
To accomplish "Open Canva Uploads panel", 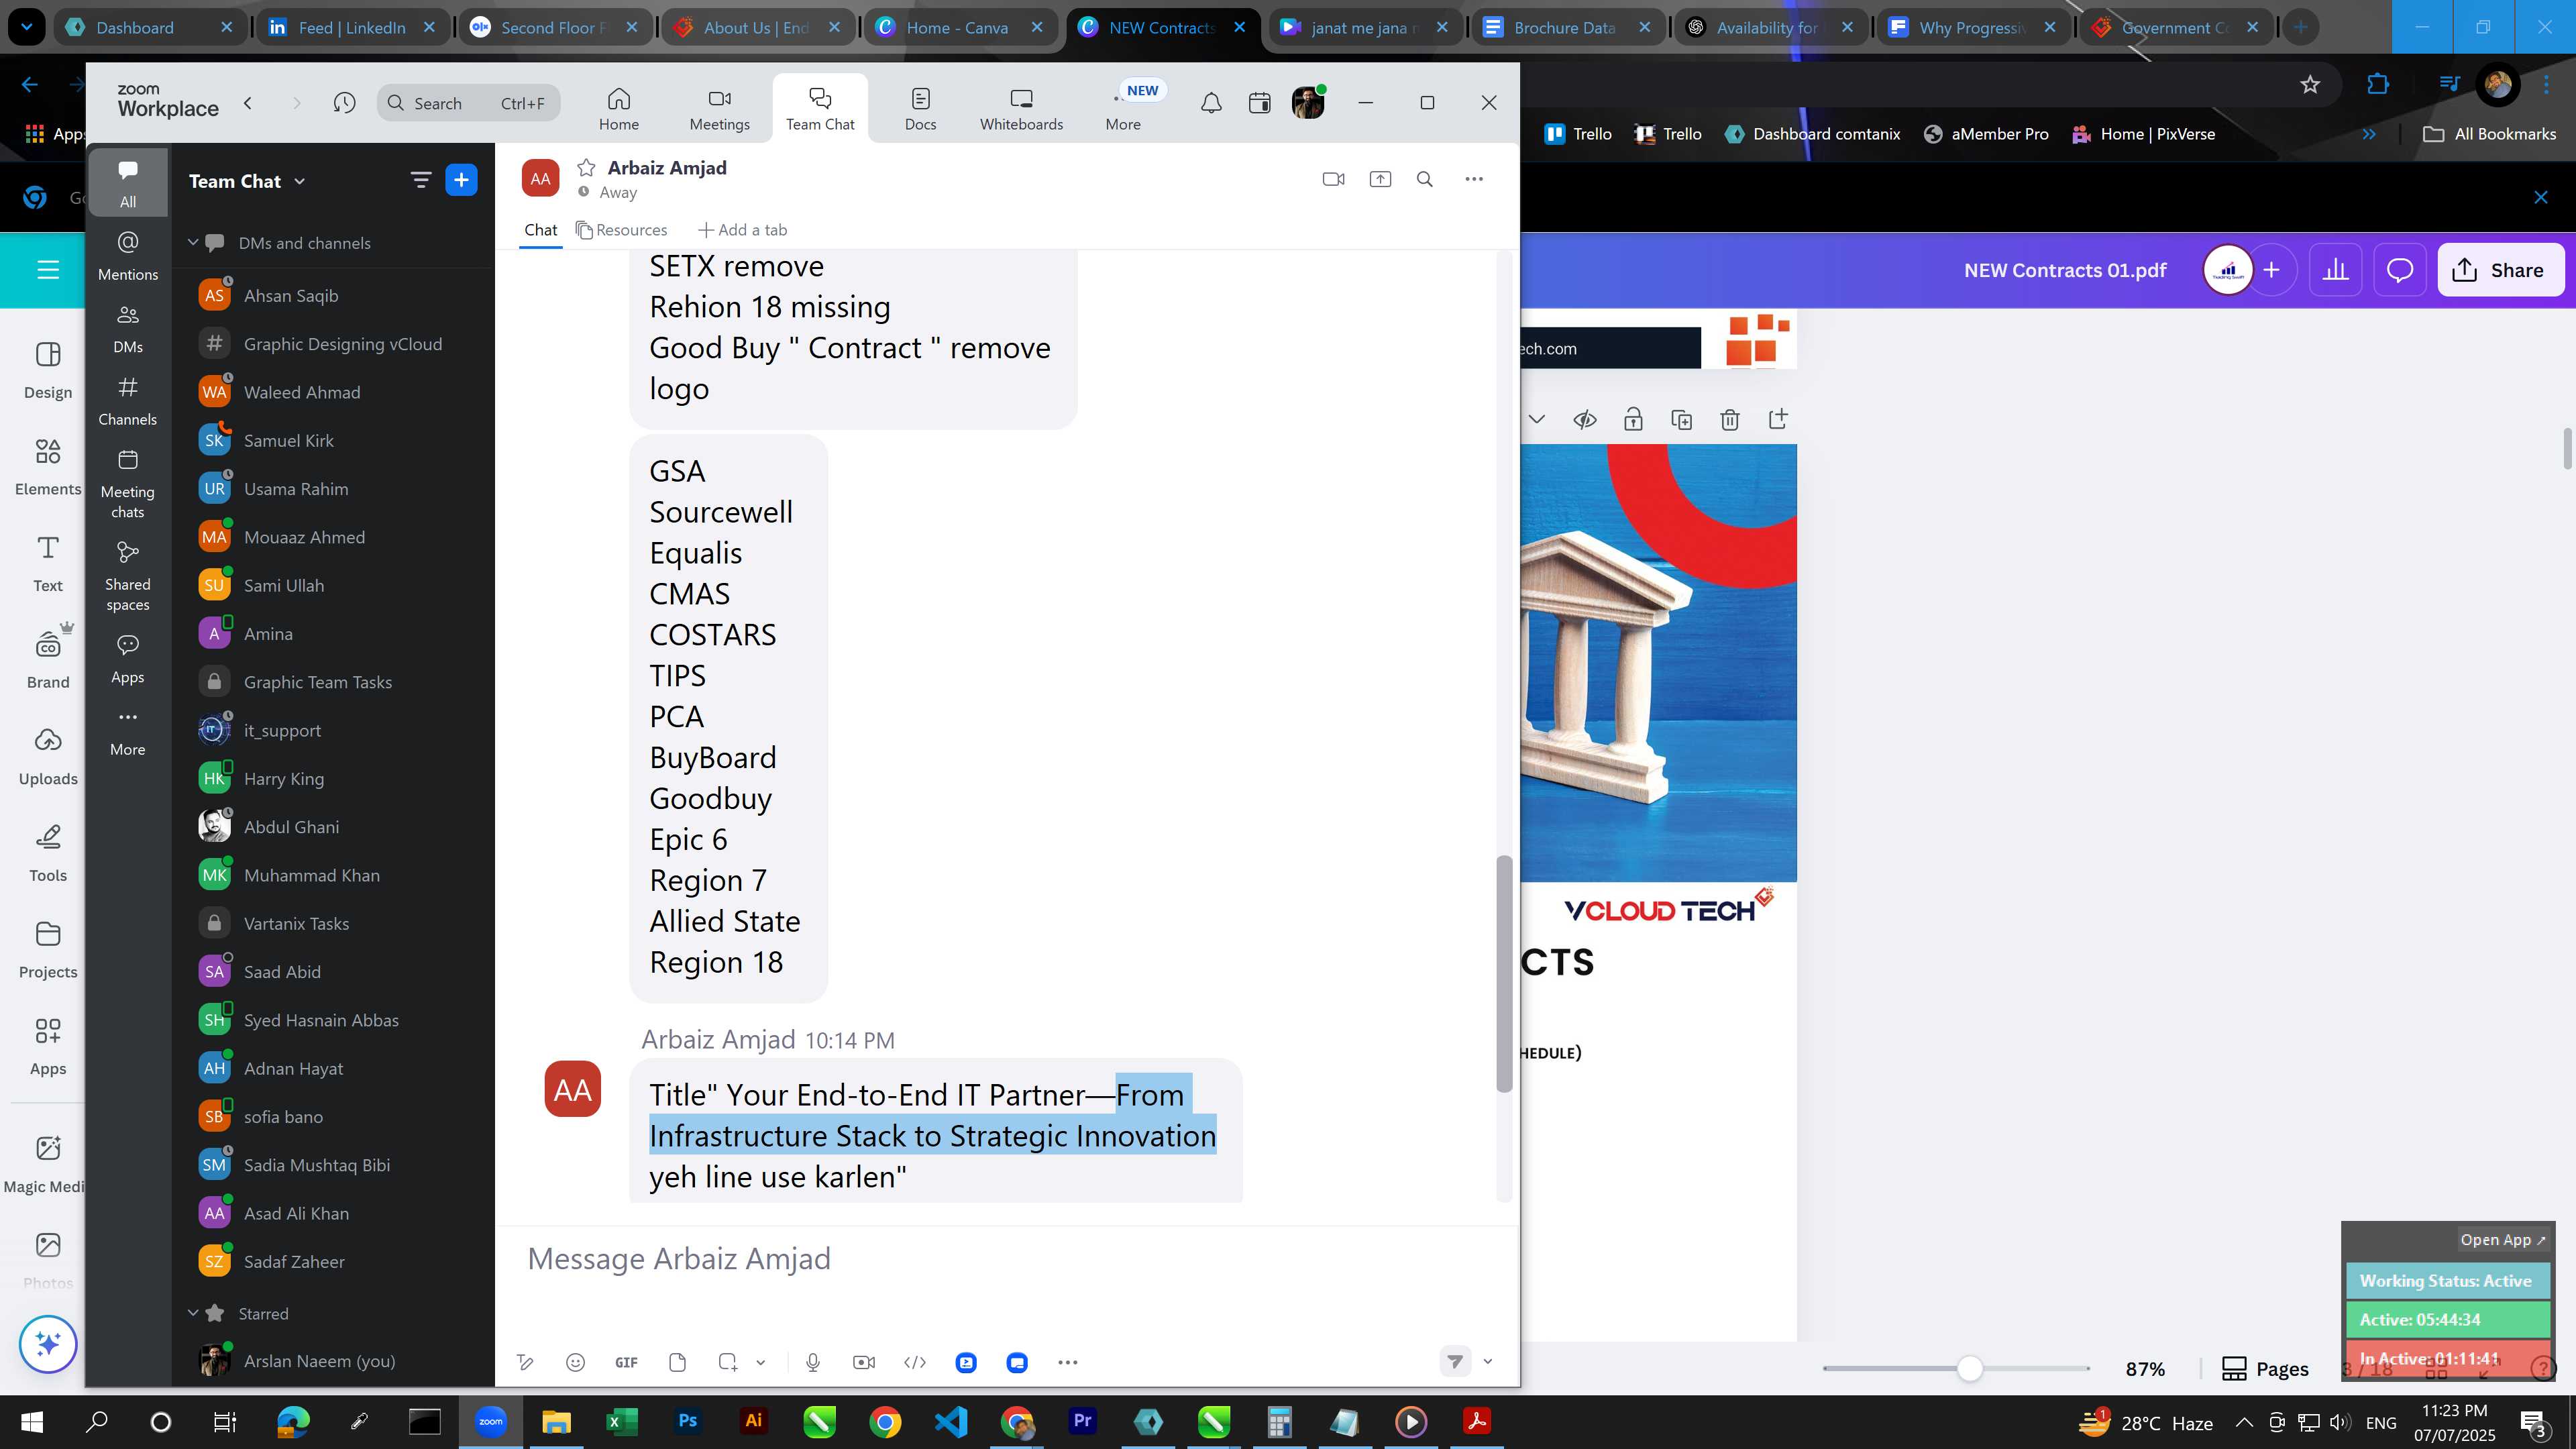I will point(48,756).
